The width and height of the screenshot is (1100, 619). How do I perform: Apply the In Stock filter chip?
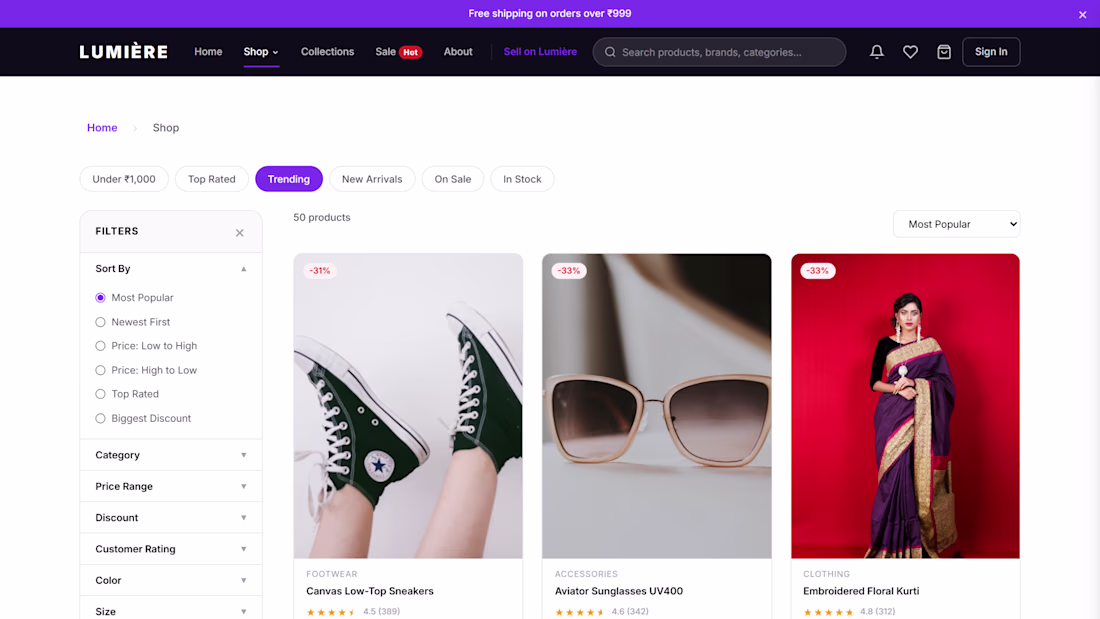coord(522,179)
